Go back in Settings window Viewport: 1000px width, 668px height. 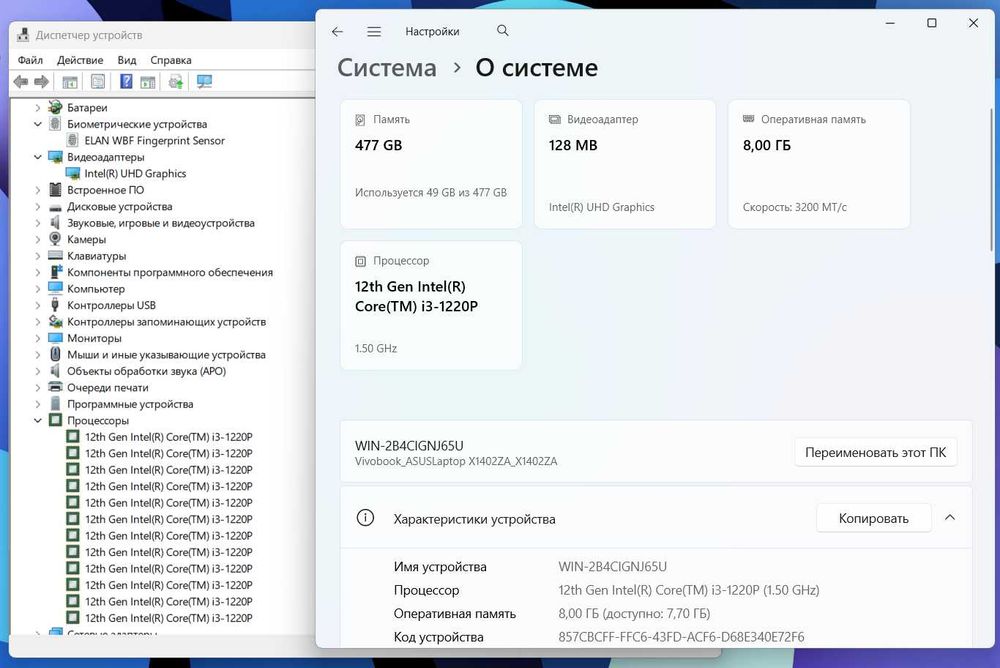point(337,31)
